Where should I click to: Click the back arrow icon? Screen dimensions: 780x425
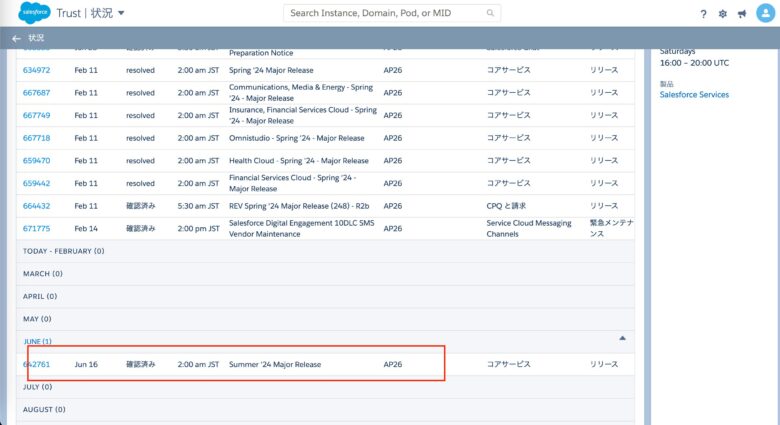click(x=16, y=38)
